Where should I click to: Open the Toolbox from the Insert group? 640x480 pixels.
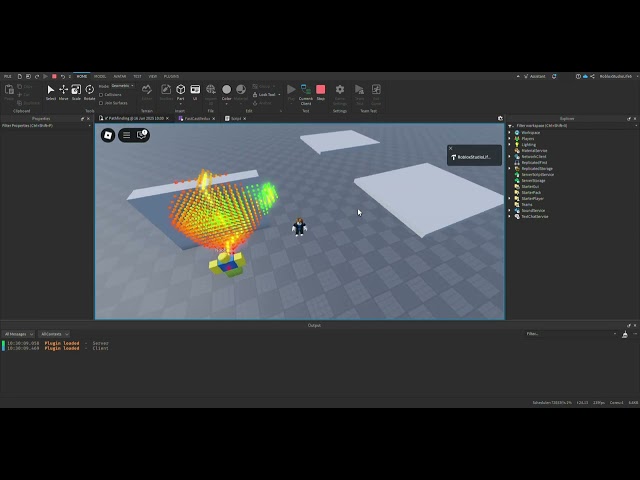tap(166, 92)
